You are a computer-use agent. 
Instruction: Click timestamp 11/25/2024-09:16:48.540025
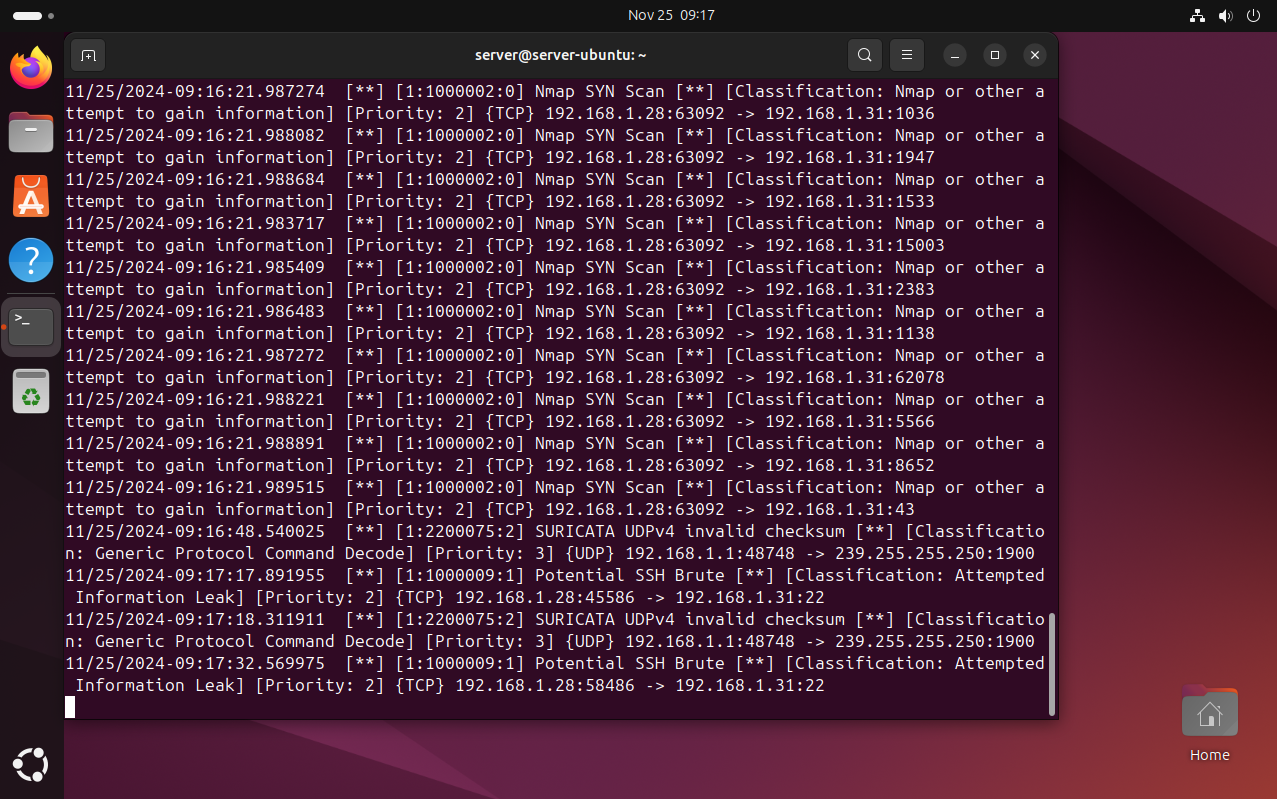(195, 531)
